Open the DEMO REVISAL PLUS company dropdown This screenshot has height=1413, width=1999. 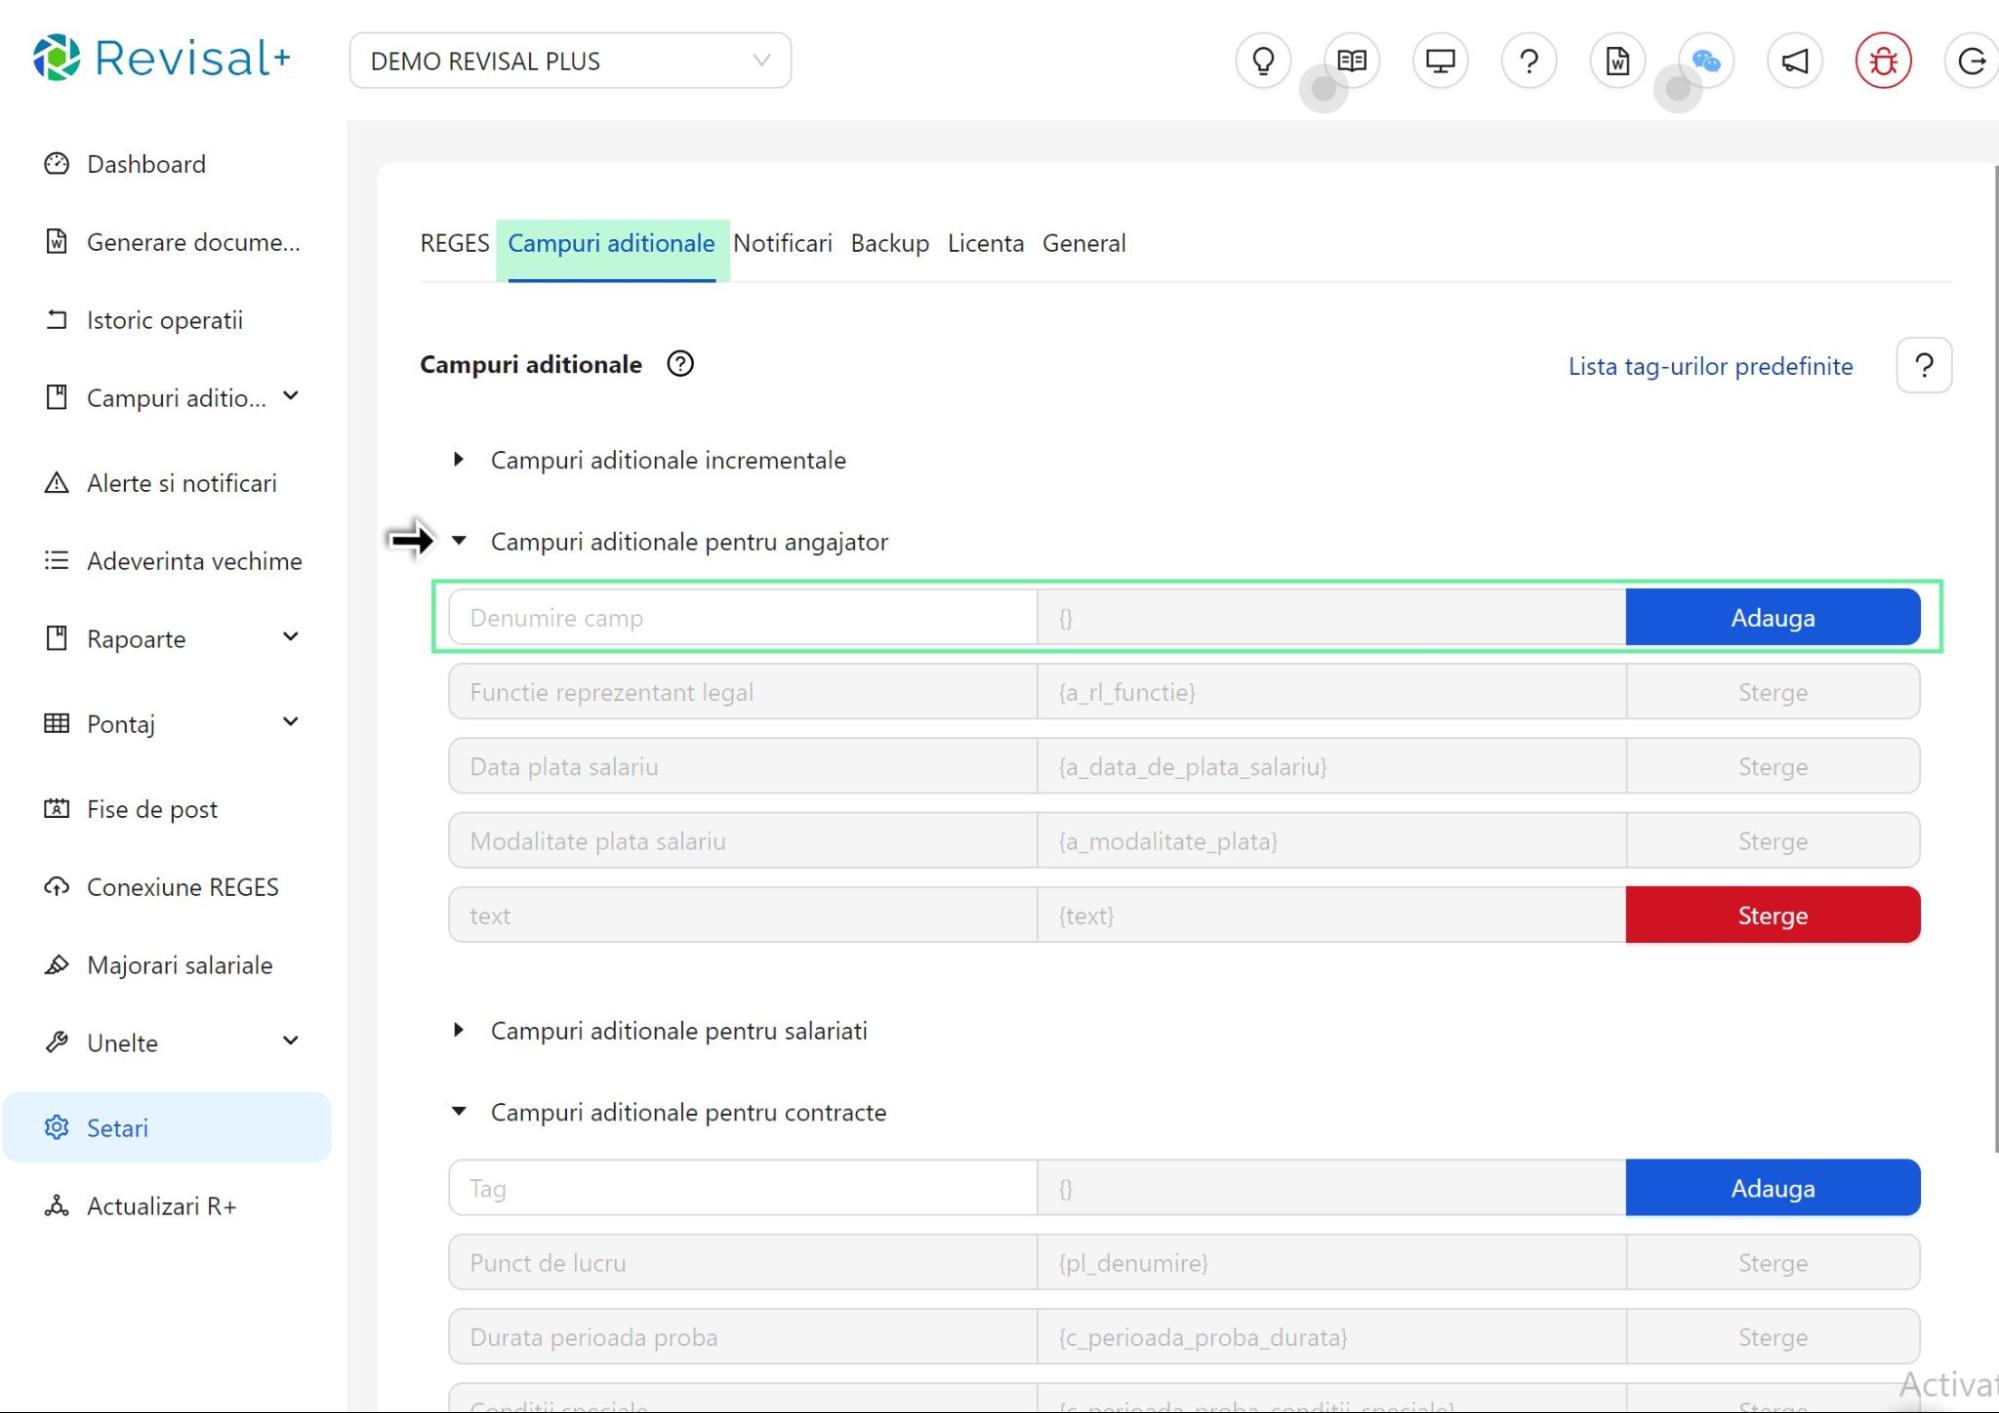tap(570, 61)
